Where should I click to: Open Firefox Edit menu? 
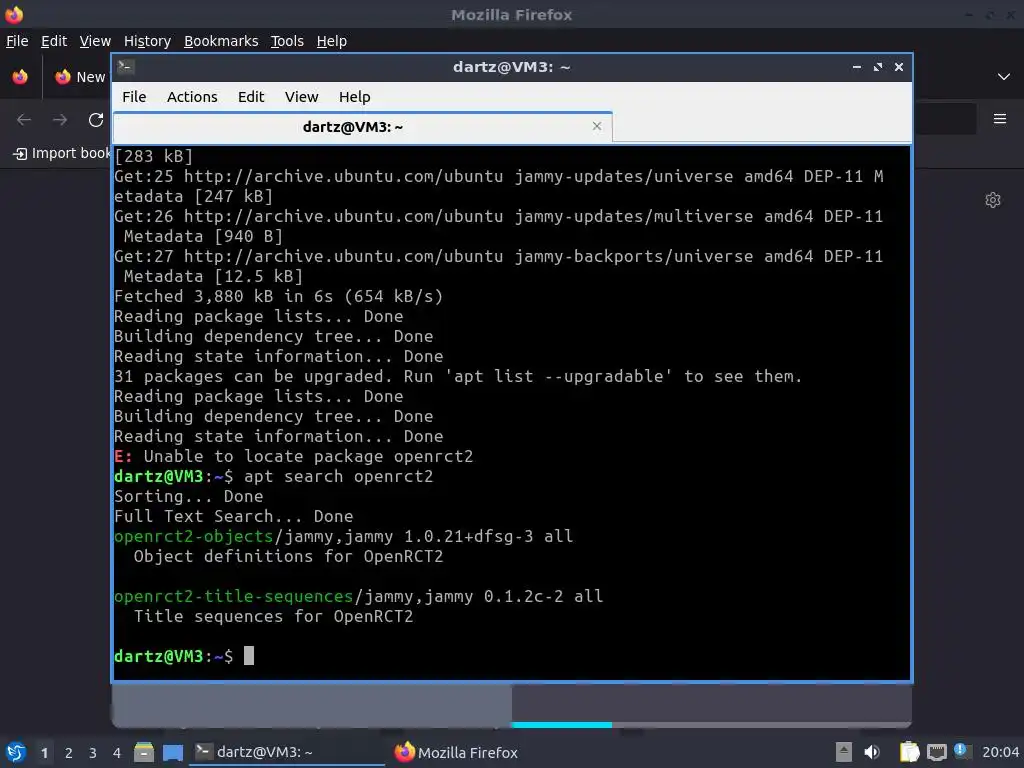54,41
